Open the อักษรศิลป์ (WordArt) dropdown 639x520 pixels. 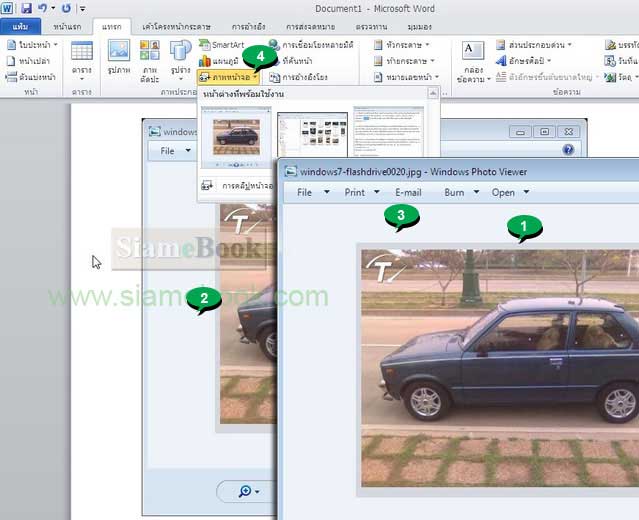pos(523,61)
